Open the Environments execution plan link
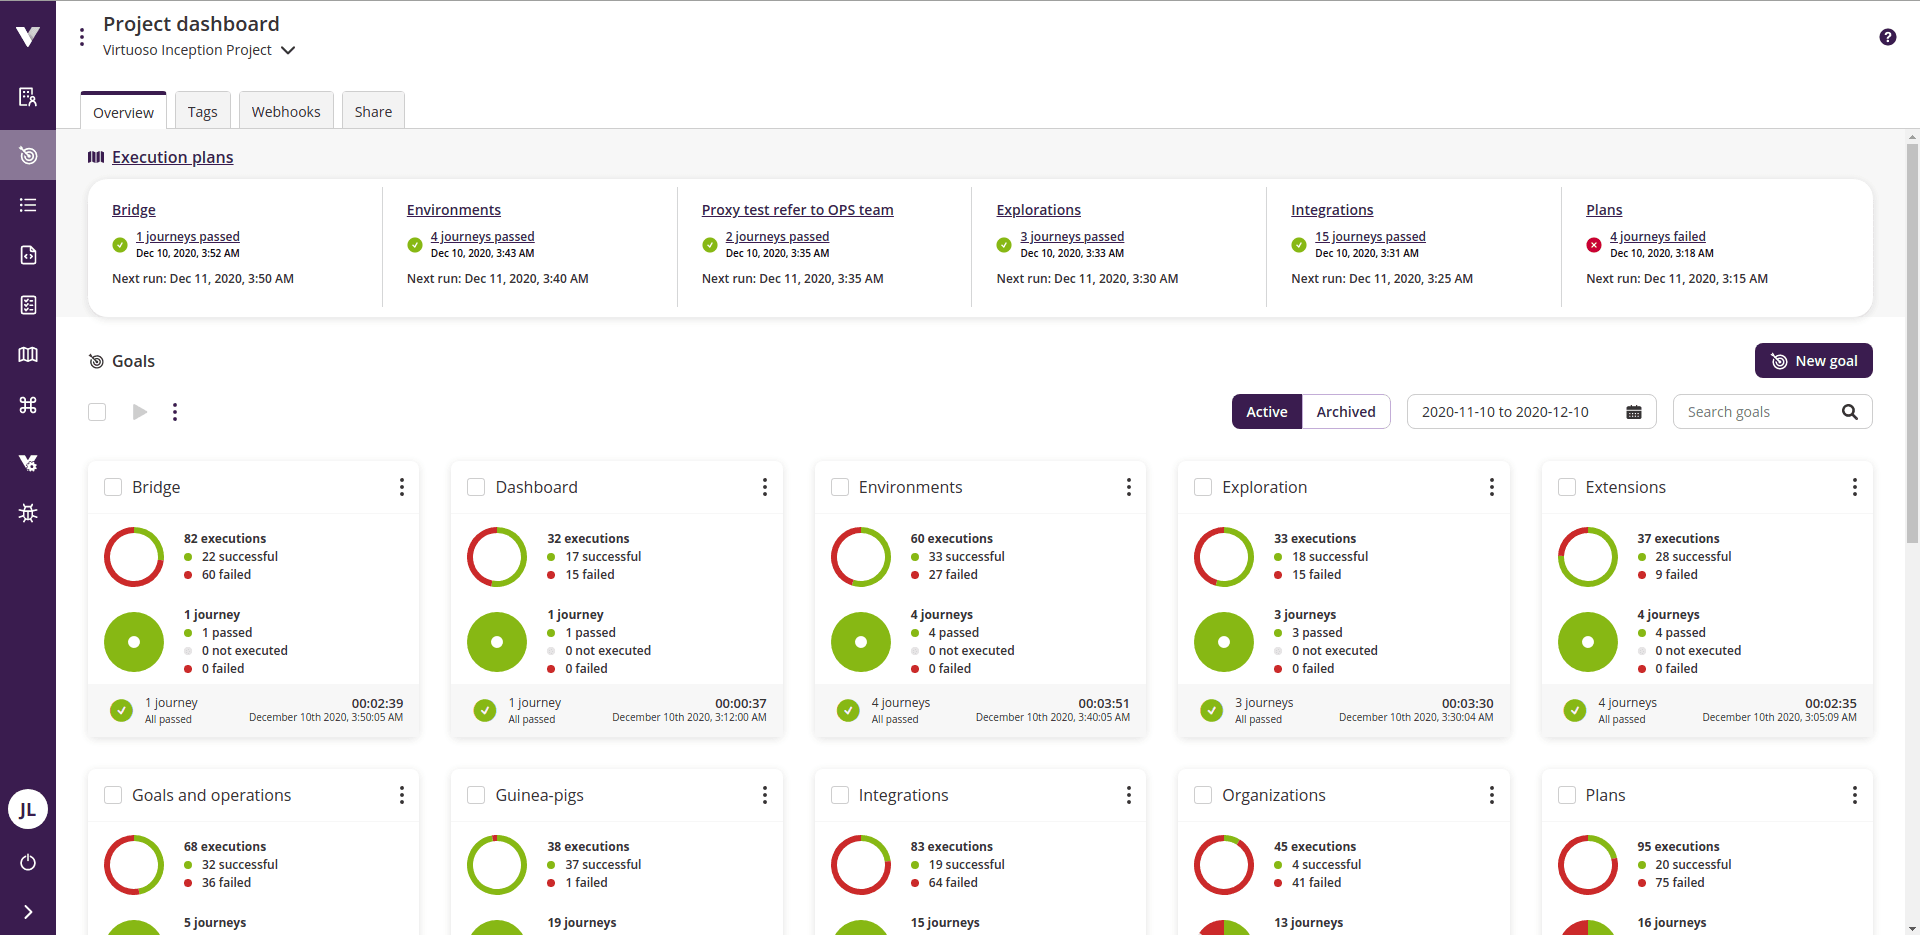 point(454,210)
